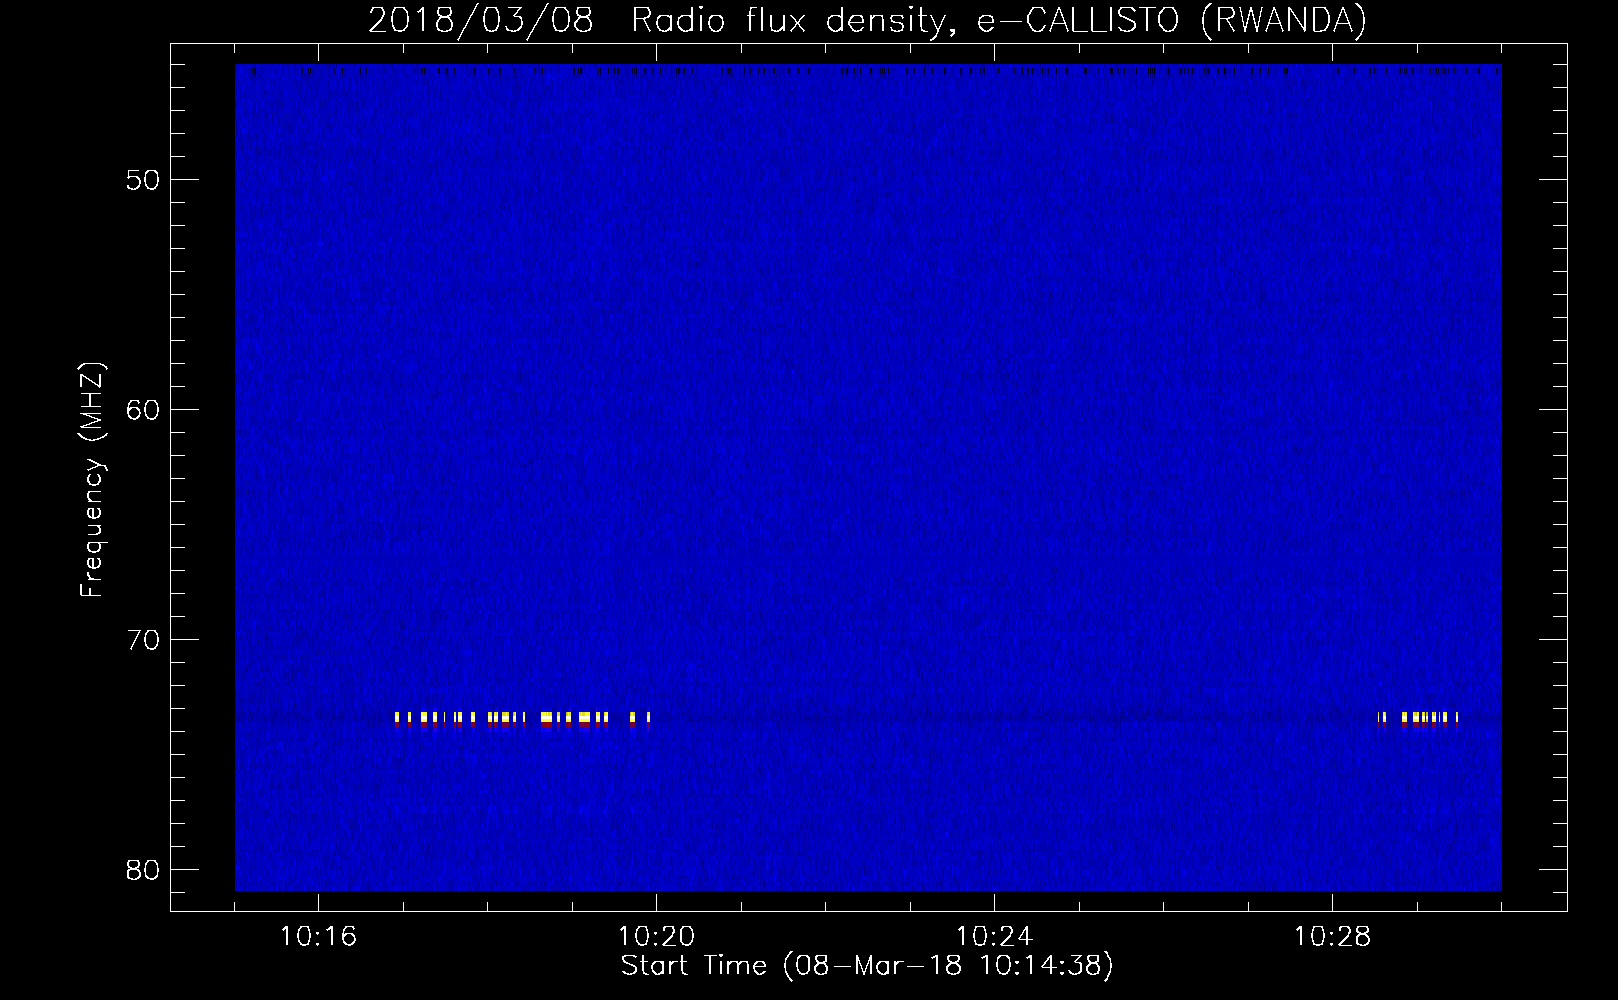The image size is (1618, 1000).
Task: Click the 60 frequency tick label
Action: (x=143, y=410)
